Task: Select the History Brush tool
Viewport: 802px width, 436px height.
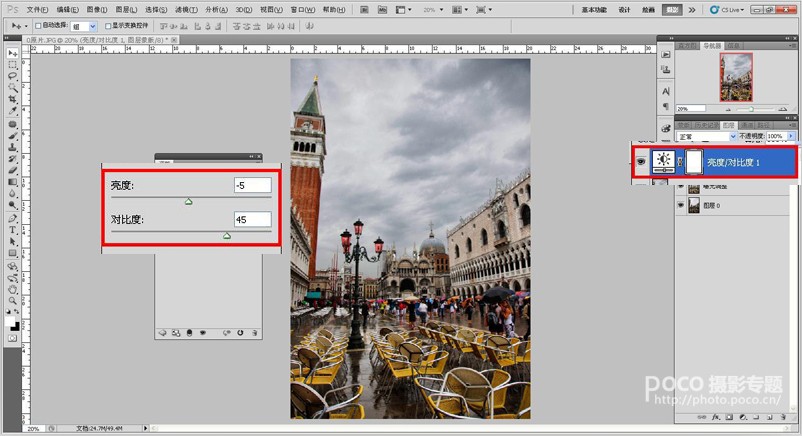Action: pyautogui.click(x=13, y=159)
